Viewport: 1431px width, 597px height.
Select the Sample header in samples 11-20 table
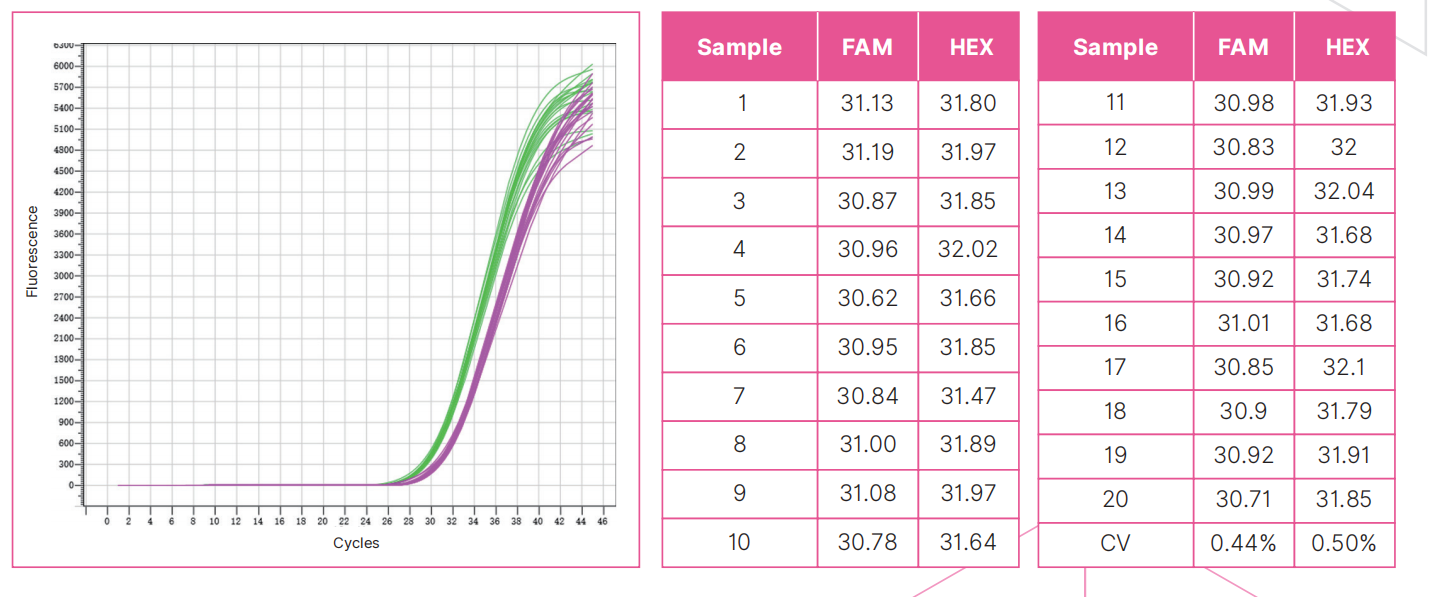pos(1115,47)
